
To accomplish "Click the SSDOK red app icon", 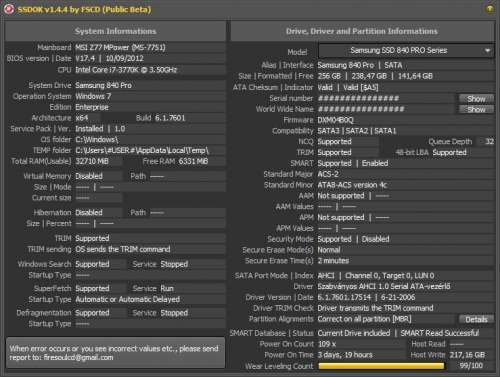I will (x=8, y=9).
